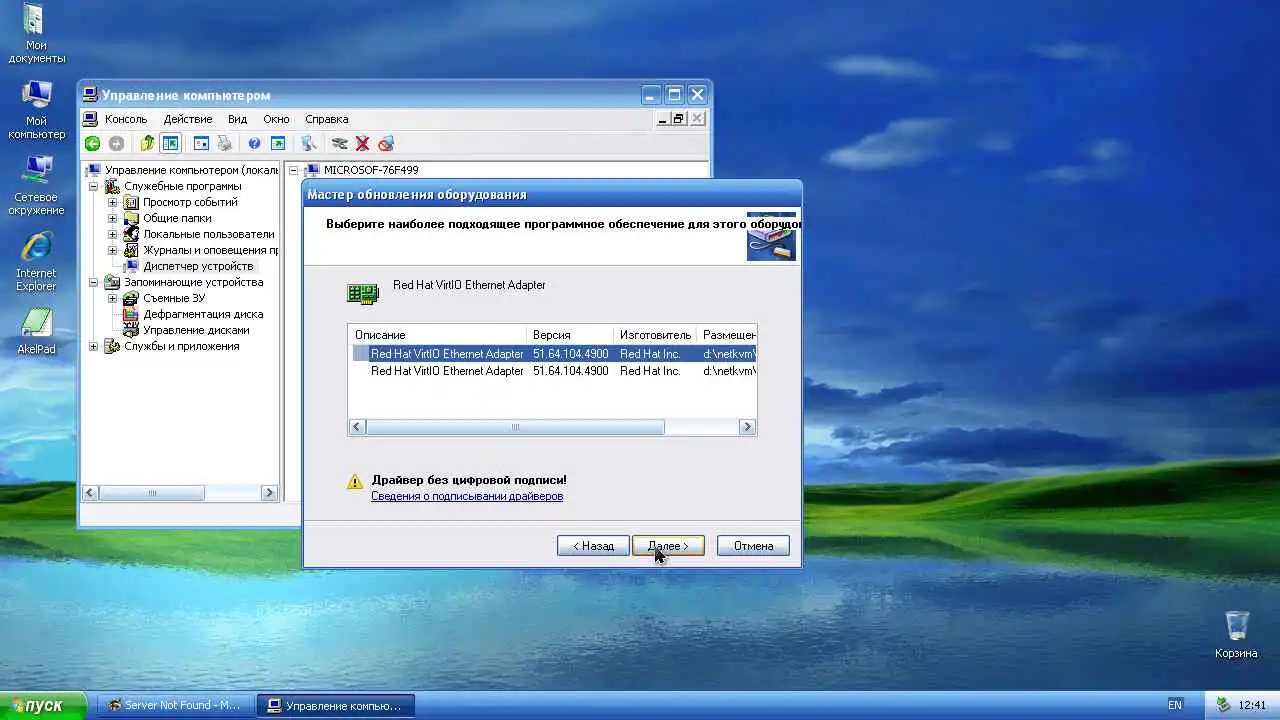Collapse the Служебные программы tree node

pos(94,186)
